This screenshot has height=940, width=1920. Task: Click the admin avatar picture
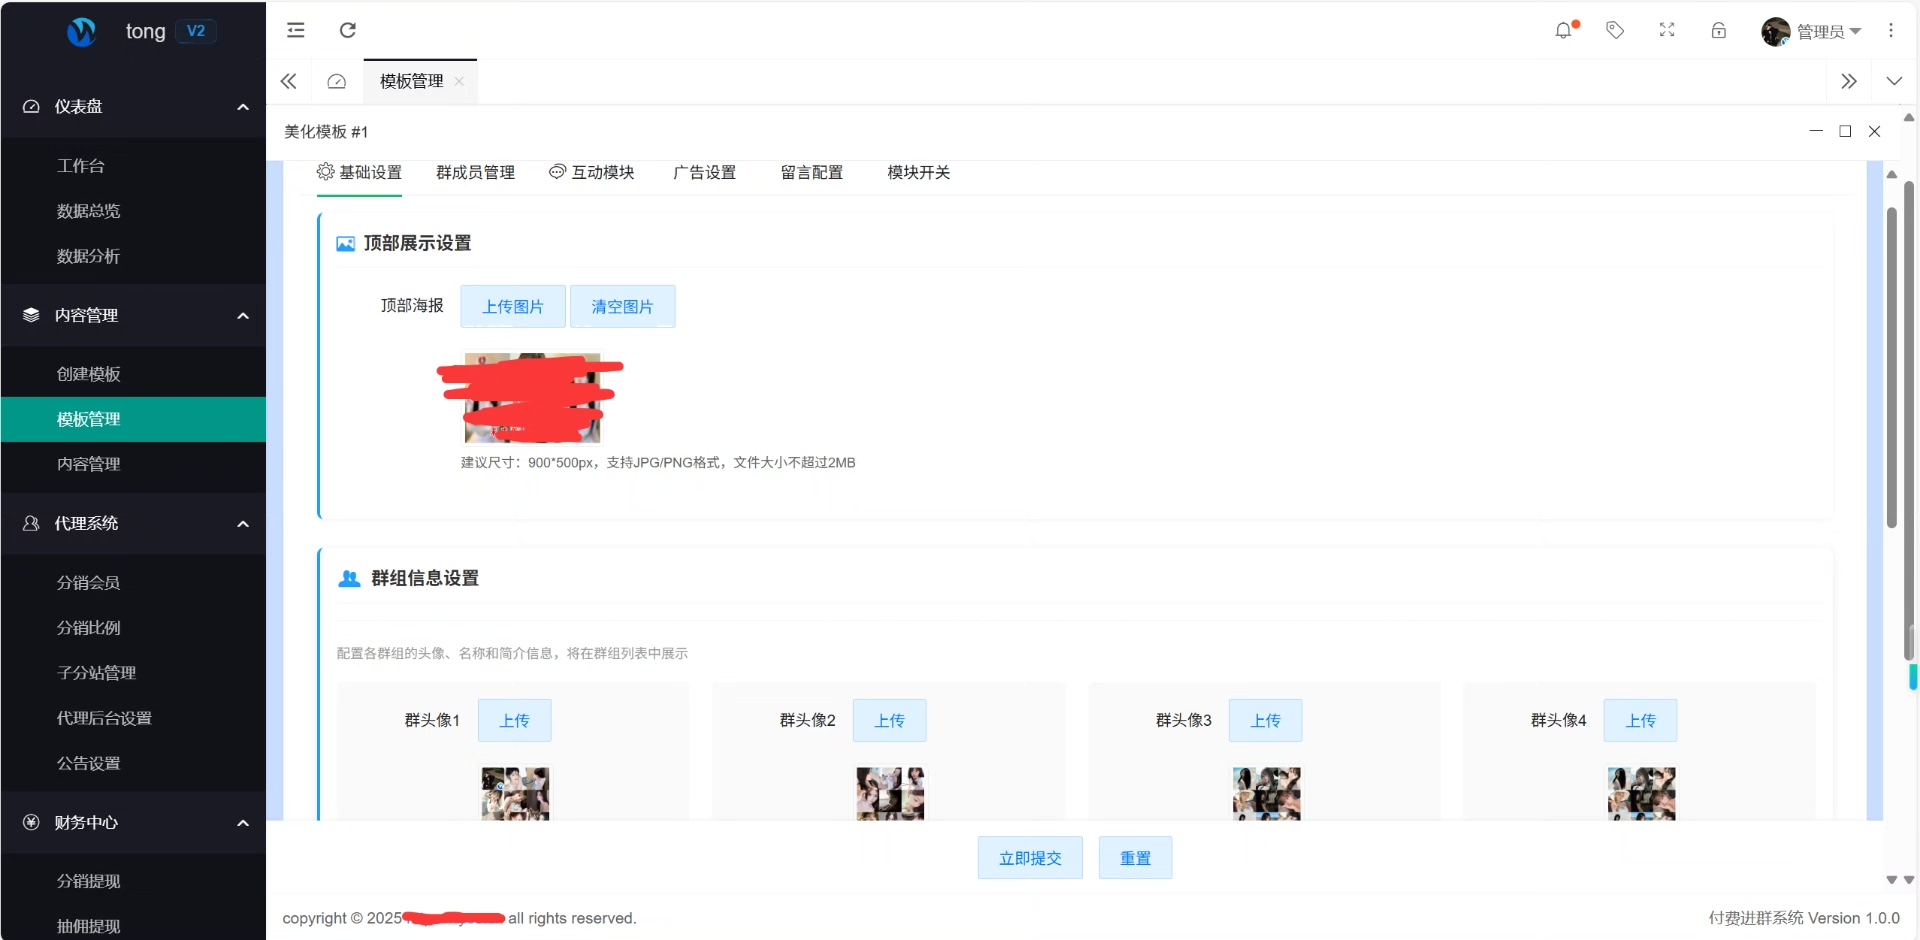click(1776, 31)
